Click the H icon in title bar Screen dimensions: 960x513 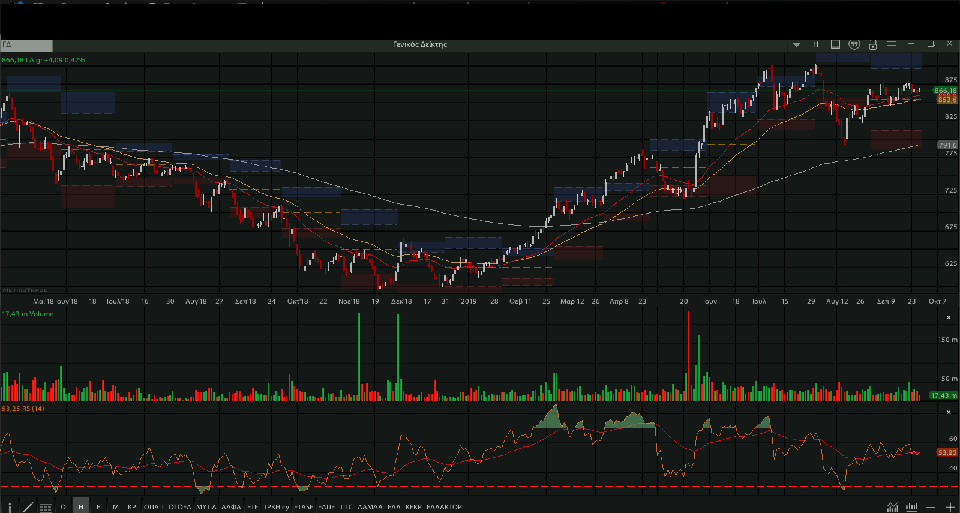pyautogui.click(x=816, y=44)
